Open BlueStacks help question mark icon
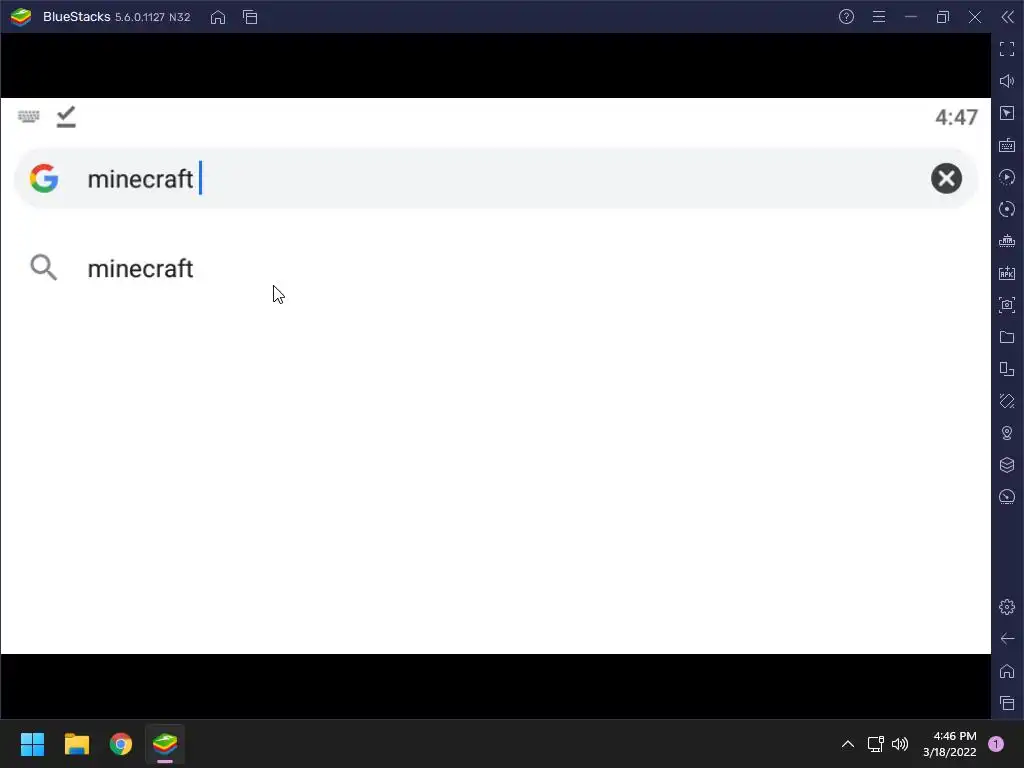 click(846, 17)
